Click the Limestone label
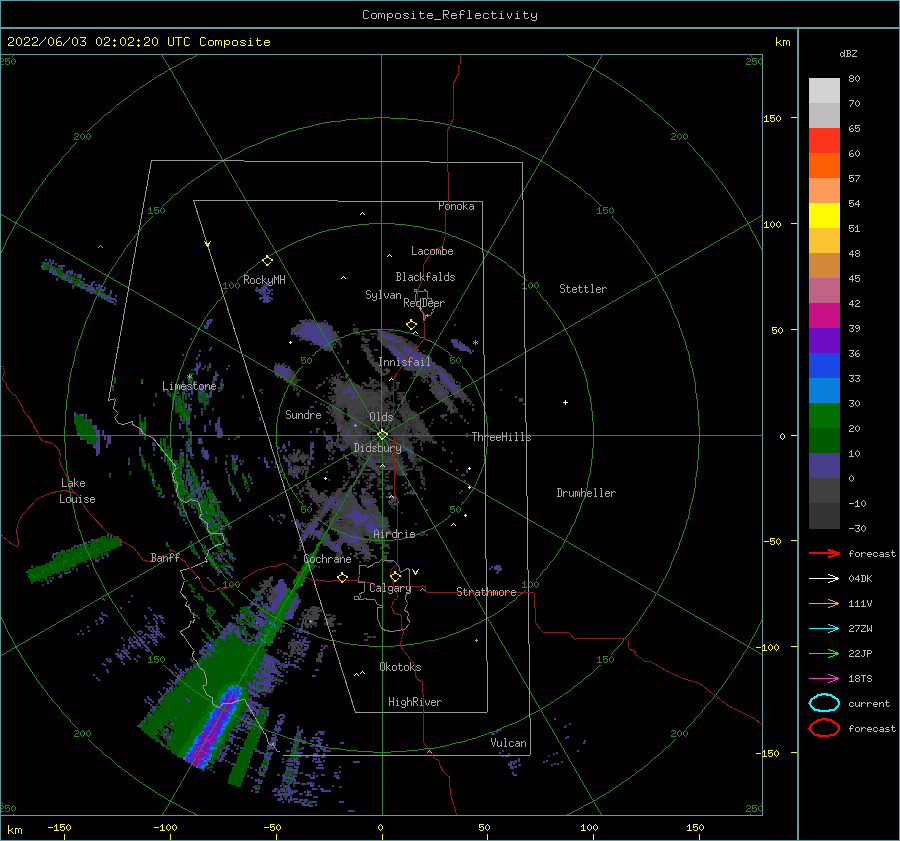900x841 pixels. tap(189, 386)
